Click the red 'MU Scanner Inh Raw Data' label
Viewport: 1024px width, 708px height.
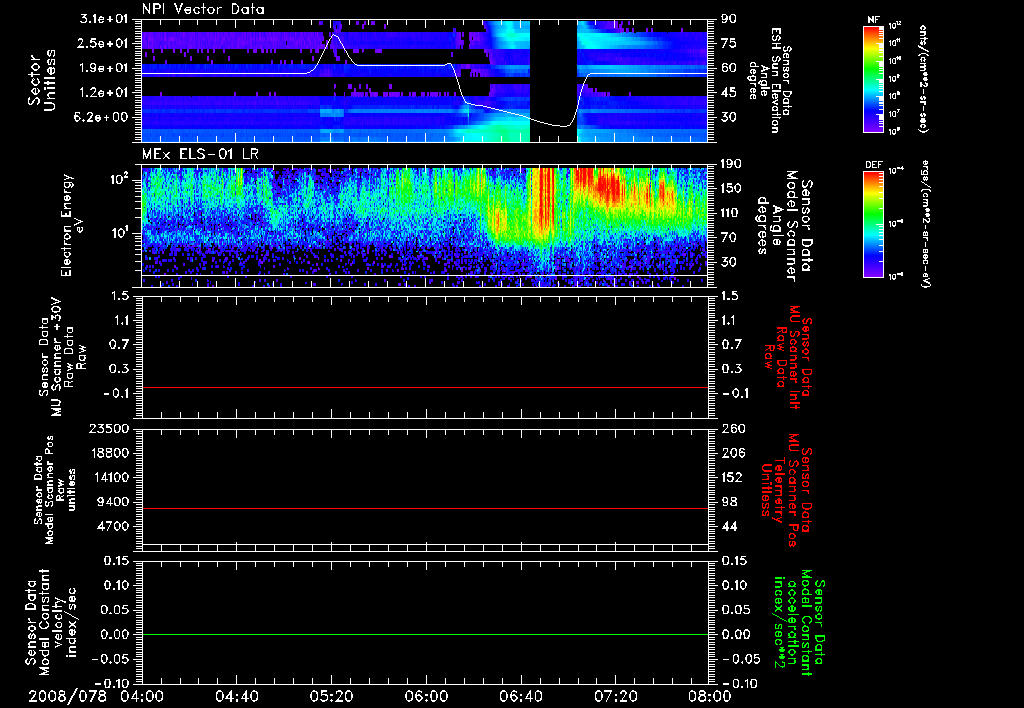click(789, 356)
